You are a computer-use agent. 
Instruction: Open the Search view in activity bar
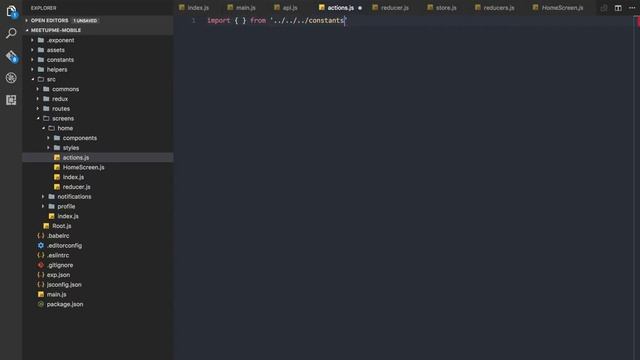click(x=11, y=33)
